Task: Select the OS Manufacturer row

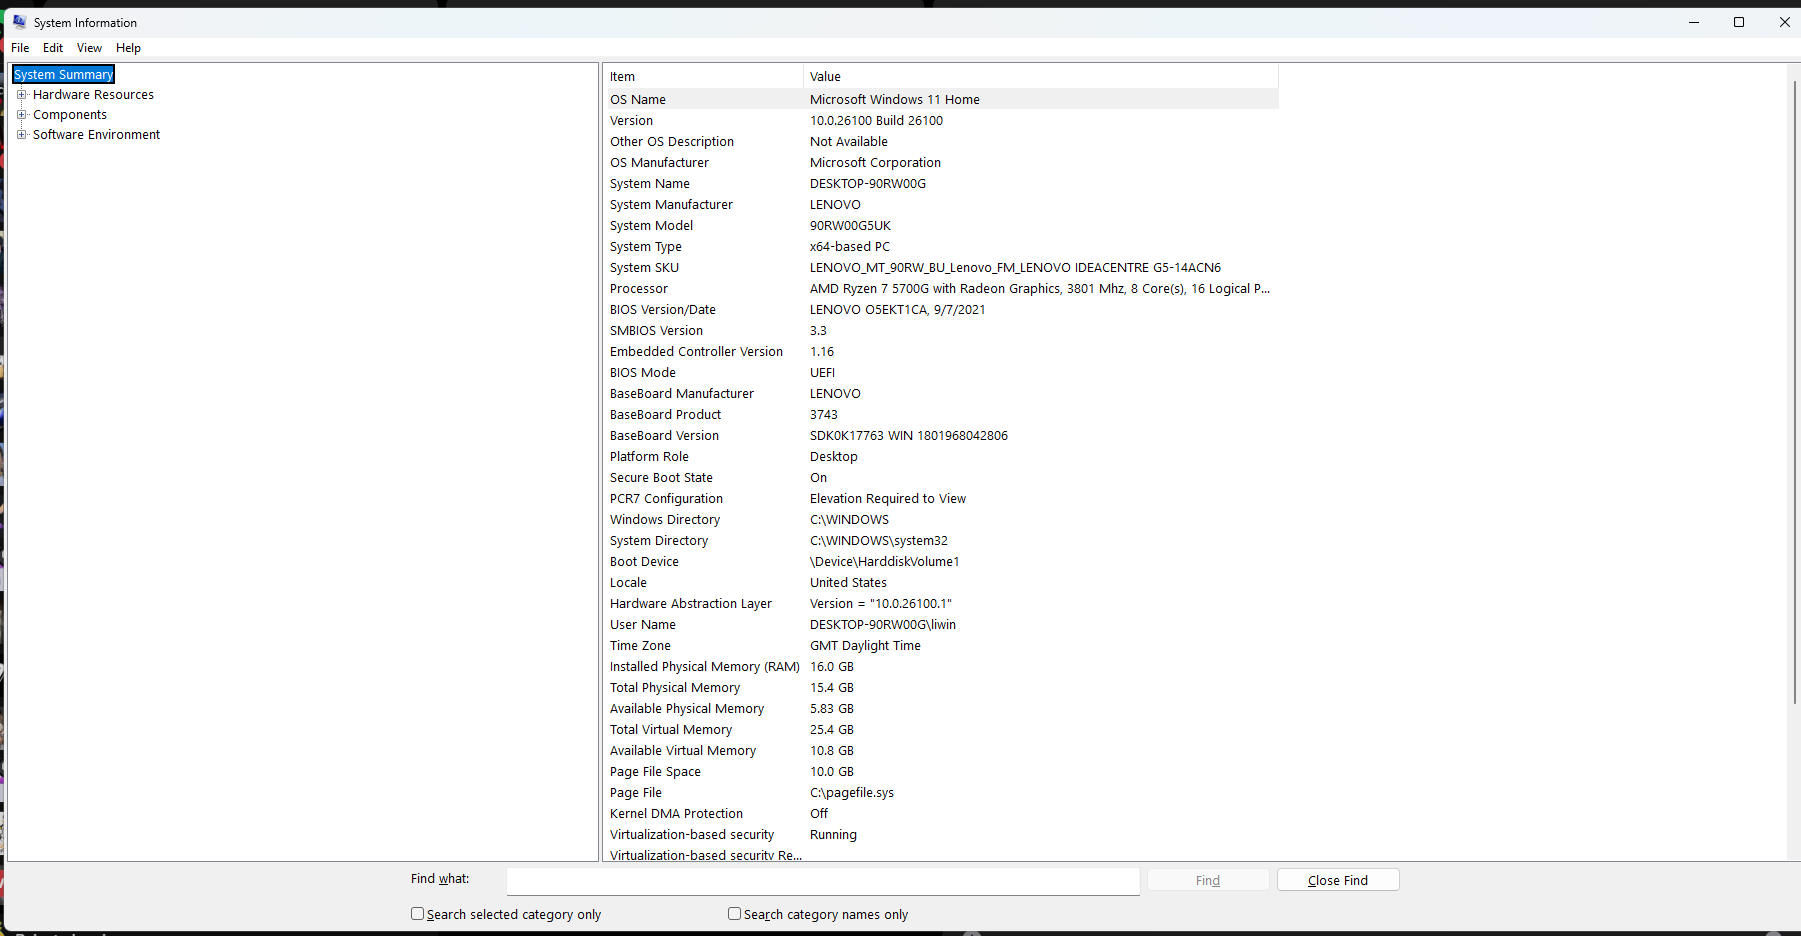Action: pyautogui.click(x=943, y=163)
